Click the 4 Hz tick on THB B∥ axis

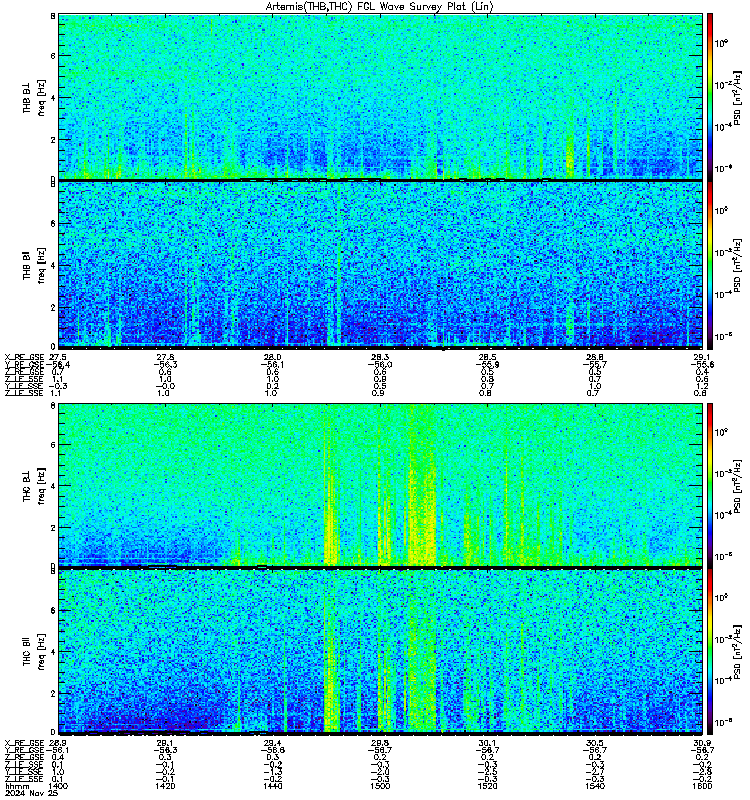pos(53,265)
